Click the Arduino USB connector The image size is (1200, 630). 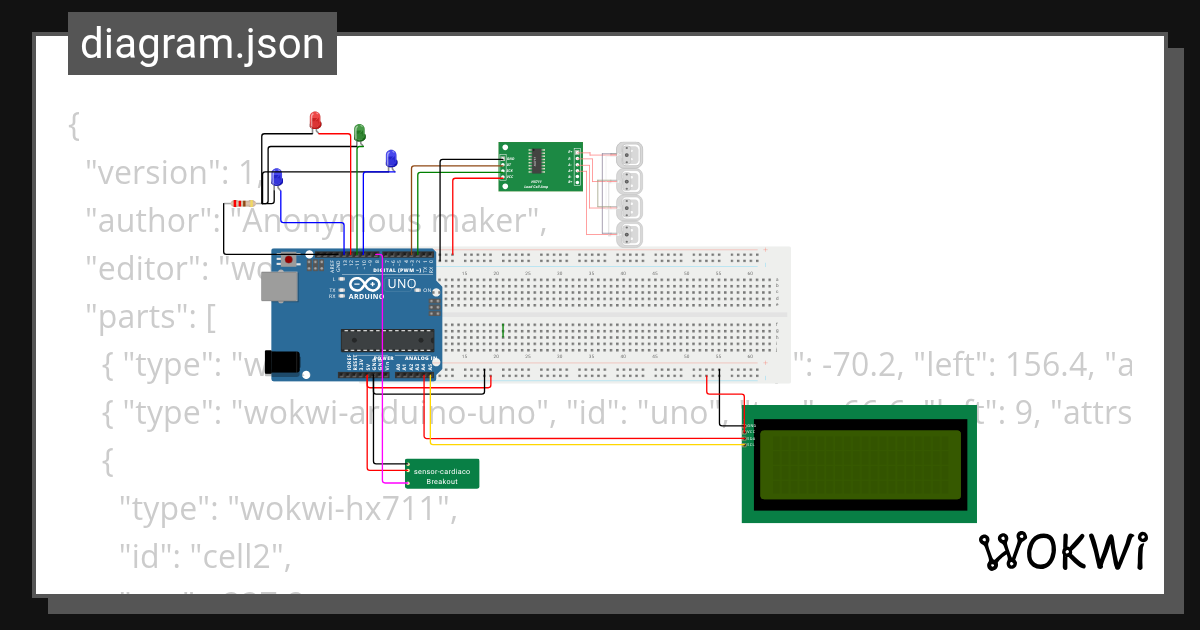tap(278, 288)
